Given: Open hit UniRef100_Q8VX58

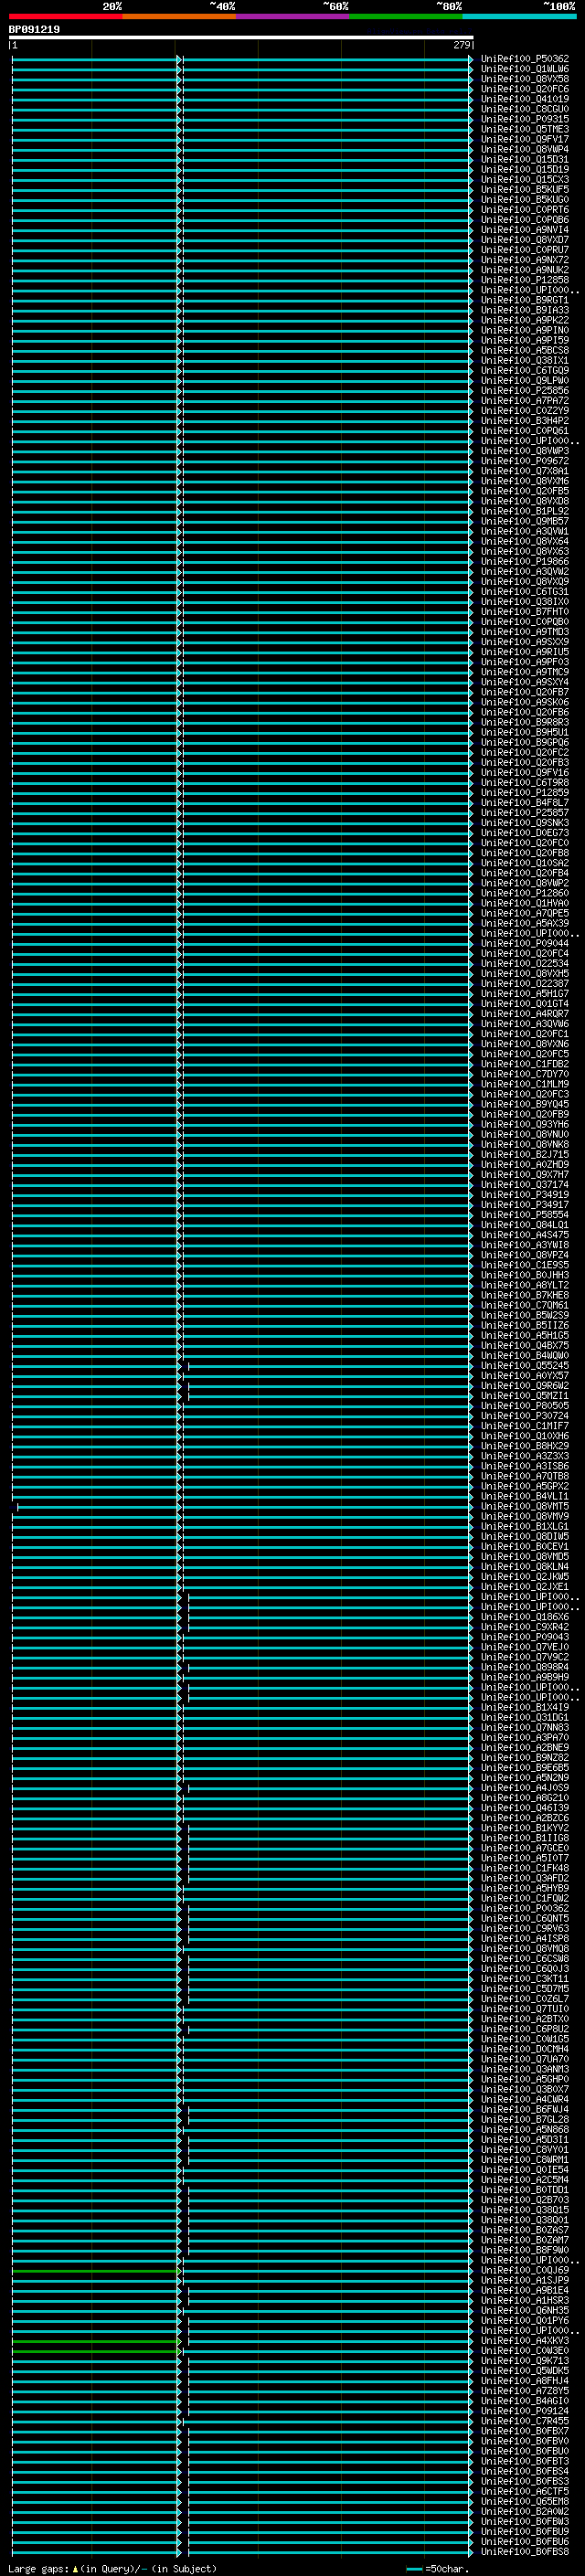Looking at the screenshot, I should coord(525,79).
